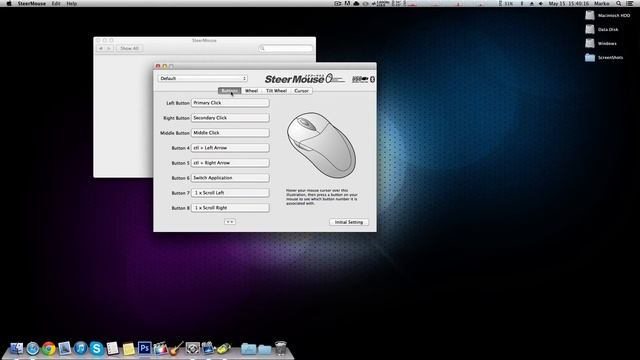Open the Button 5 action dropdown
This screenshot has height=360, width=640.
click(x=230, y=163)
